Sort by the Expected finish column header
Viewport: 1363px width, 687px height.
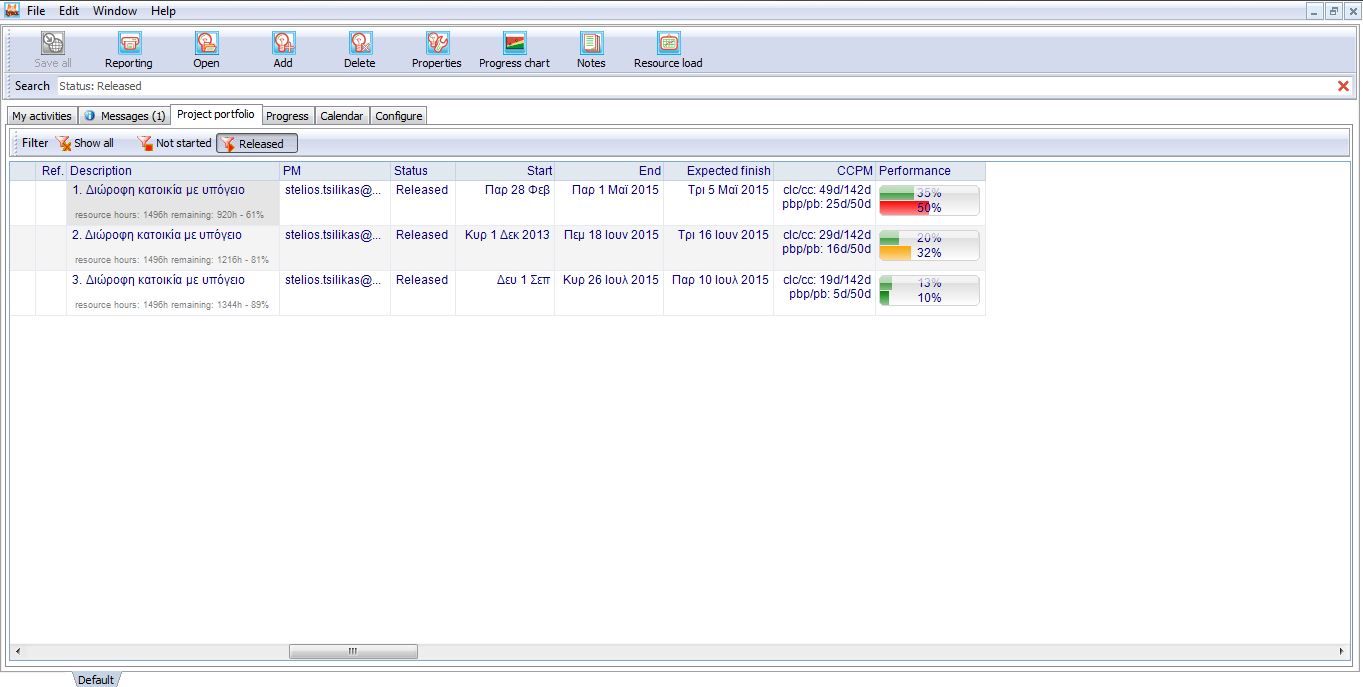point(719,171)
